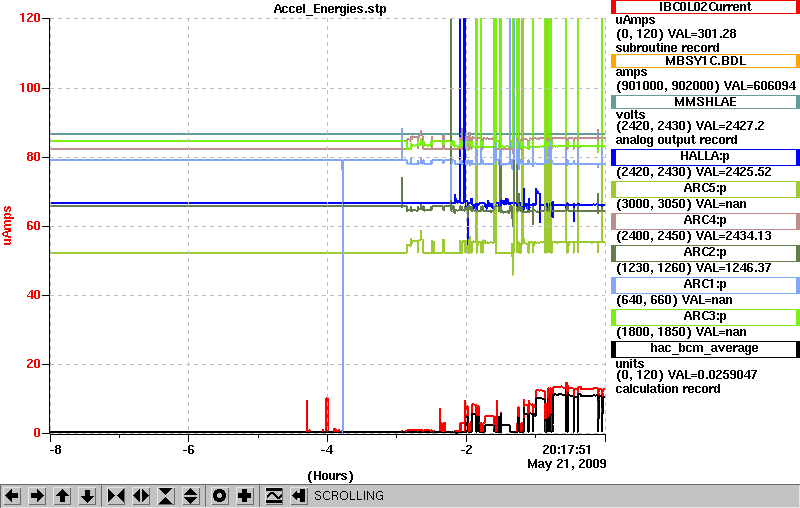Click the (Hours) time axis label
The height and width of the screenshot is (508, 800).
[330, 476]
